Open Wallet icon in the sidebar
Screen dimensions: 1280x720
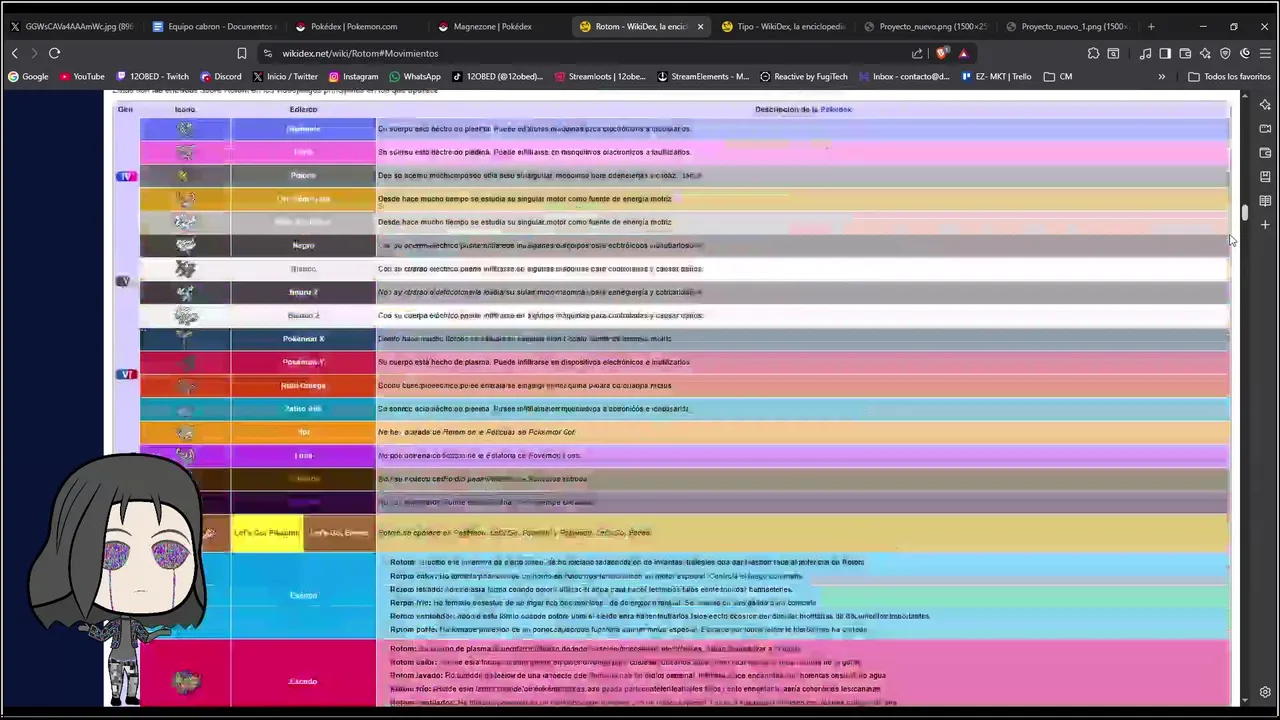[x=1265, y=153]
